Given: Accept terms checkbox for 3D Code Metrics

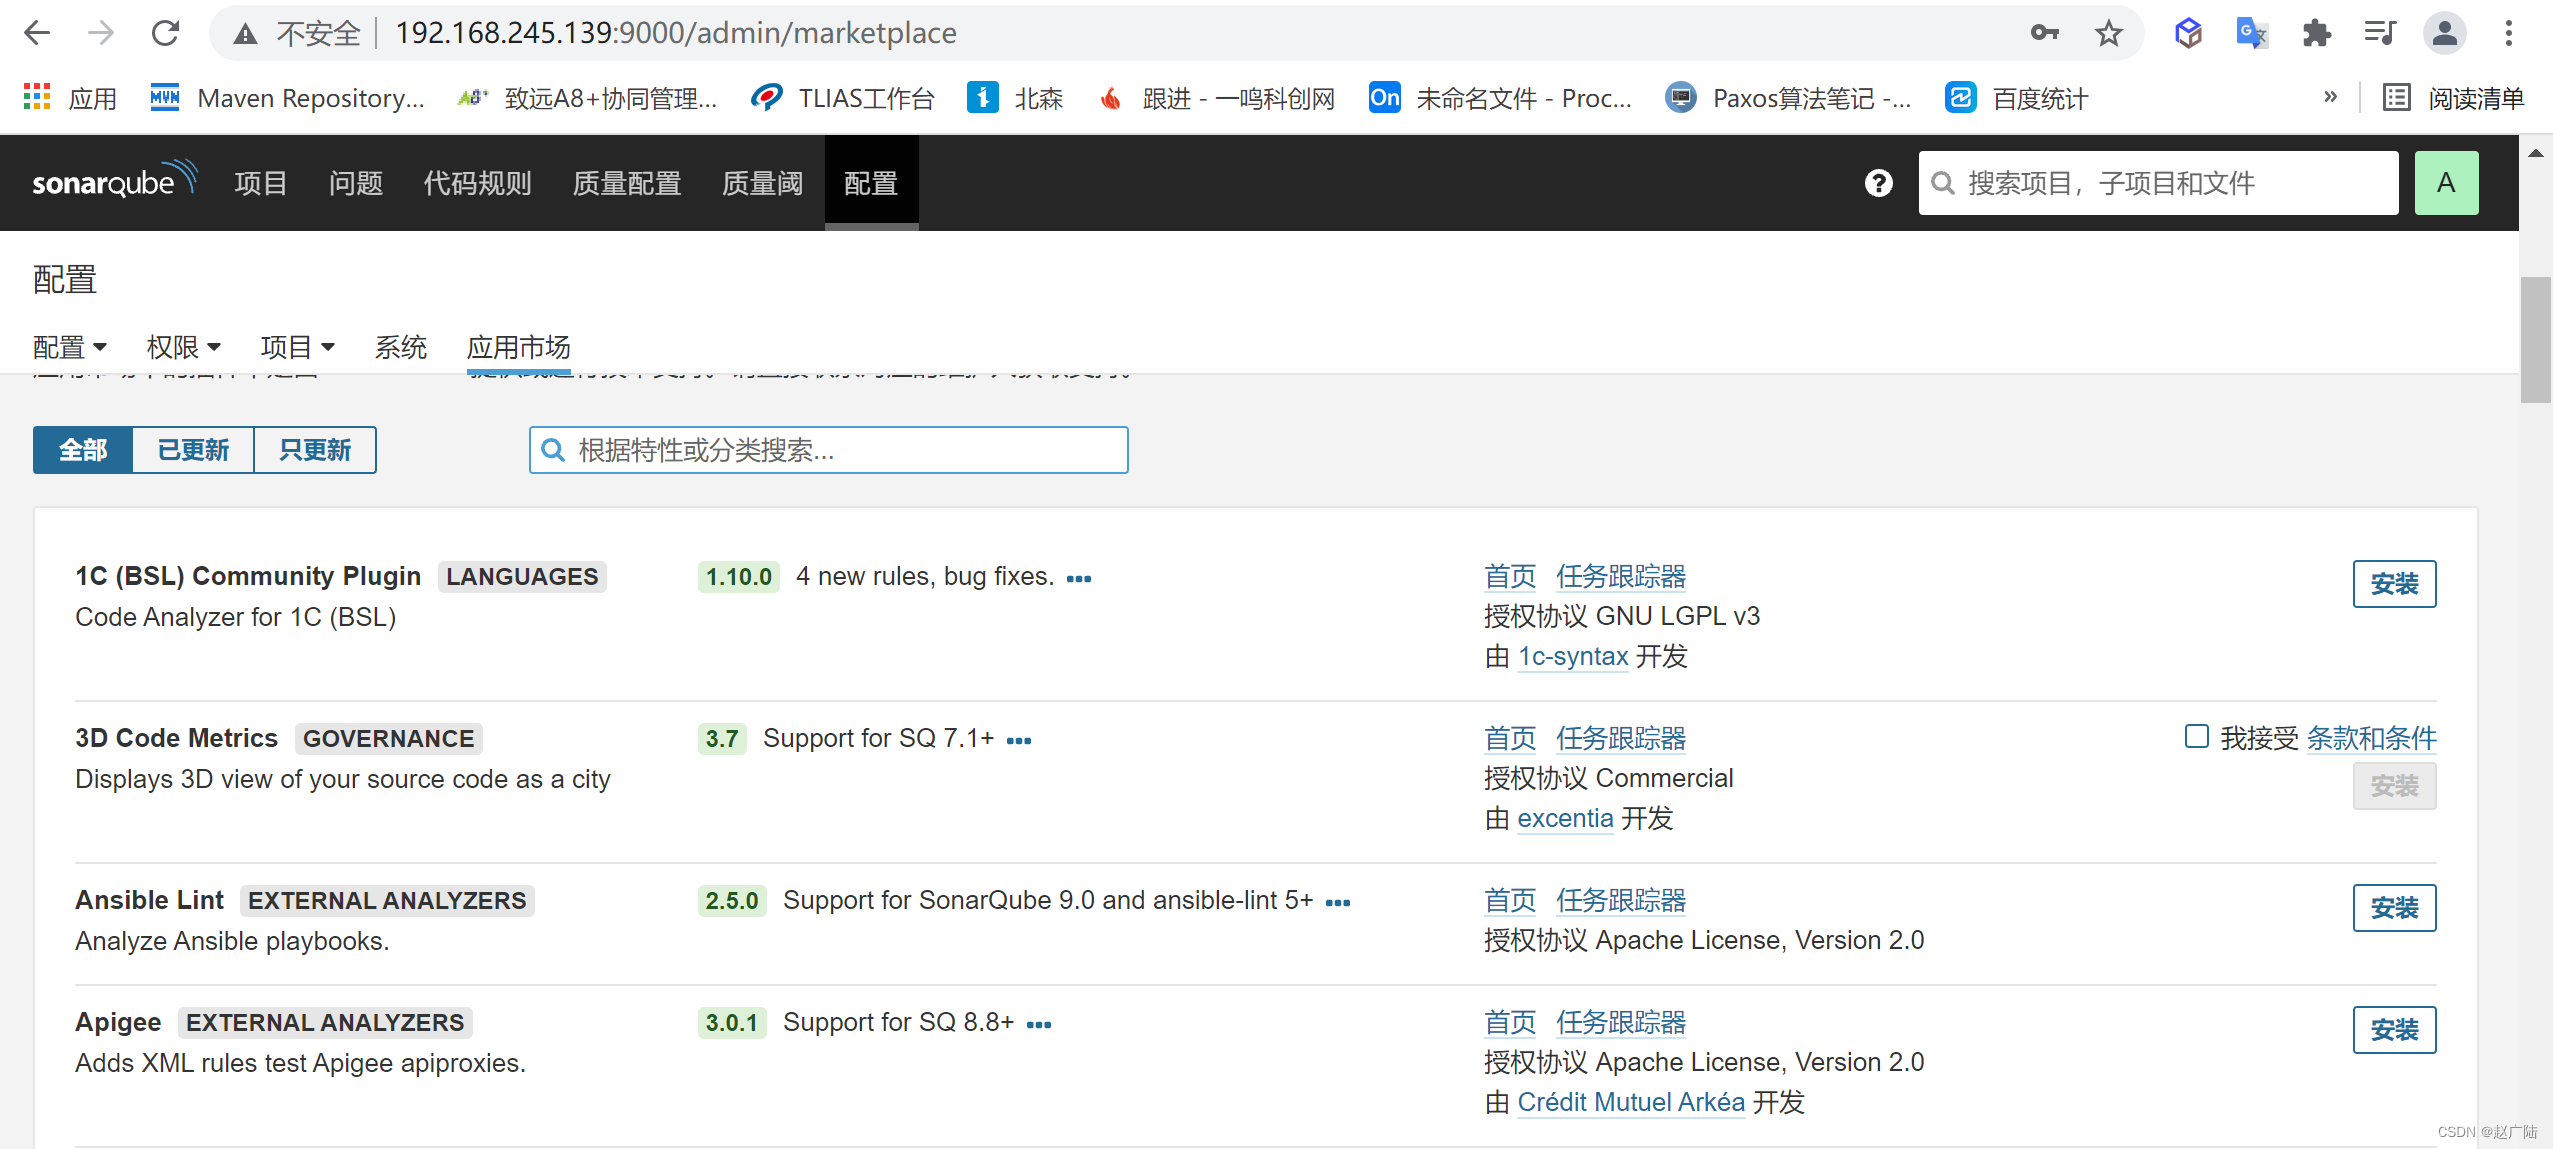Looking at the screenshot, I should pos(2196,737).
